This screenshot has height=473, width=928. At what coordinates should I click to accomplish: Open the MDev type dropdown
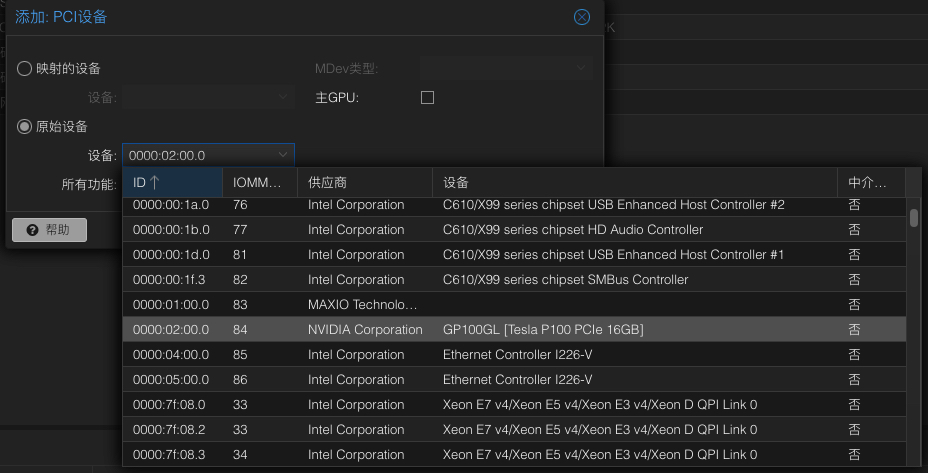pyautogui.click(x=506, y=69)
